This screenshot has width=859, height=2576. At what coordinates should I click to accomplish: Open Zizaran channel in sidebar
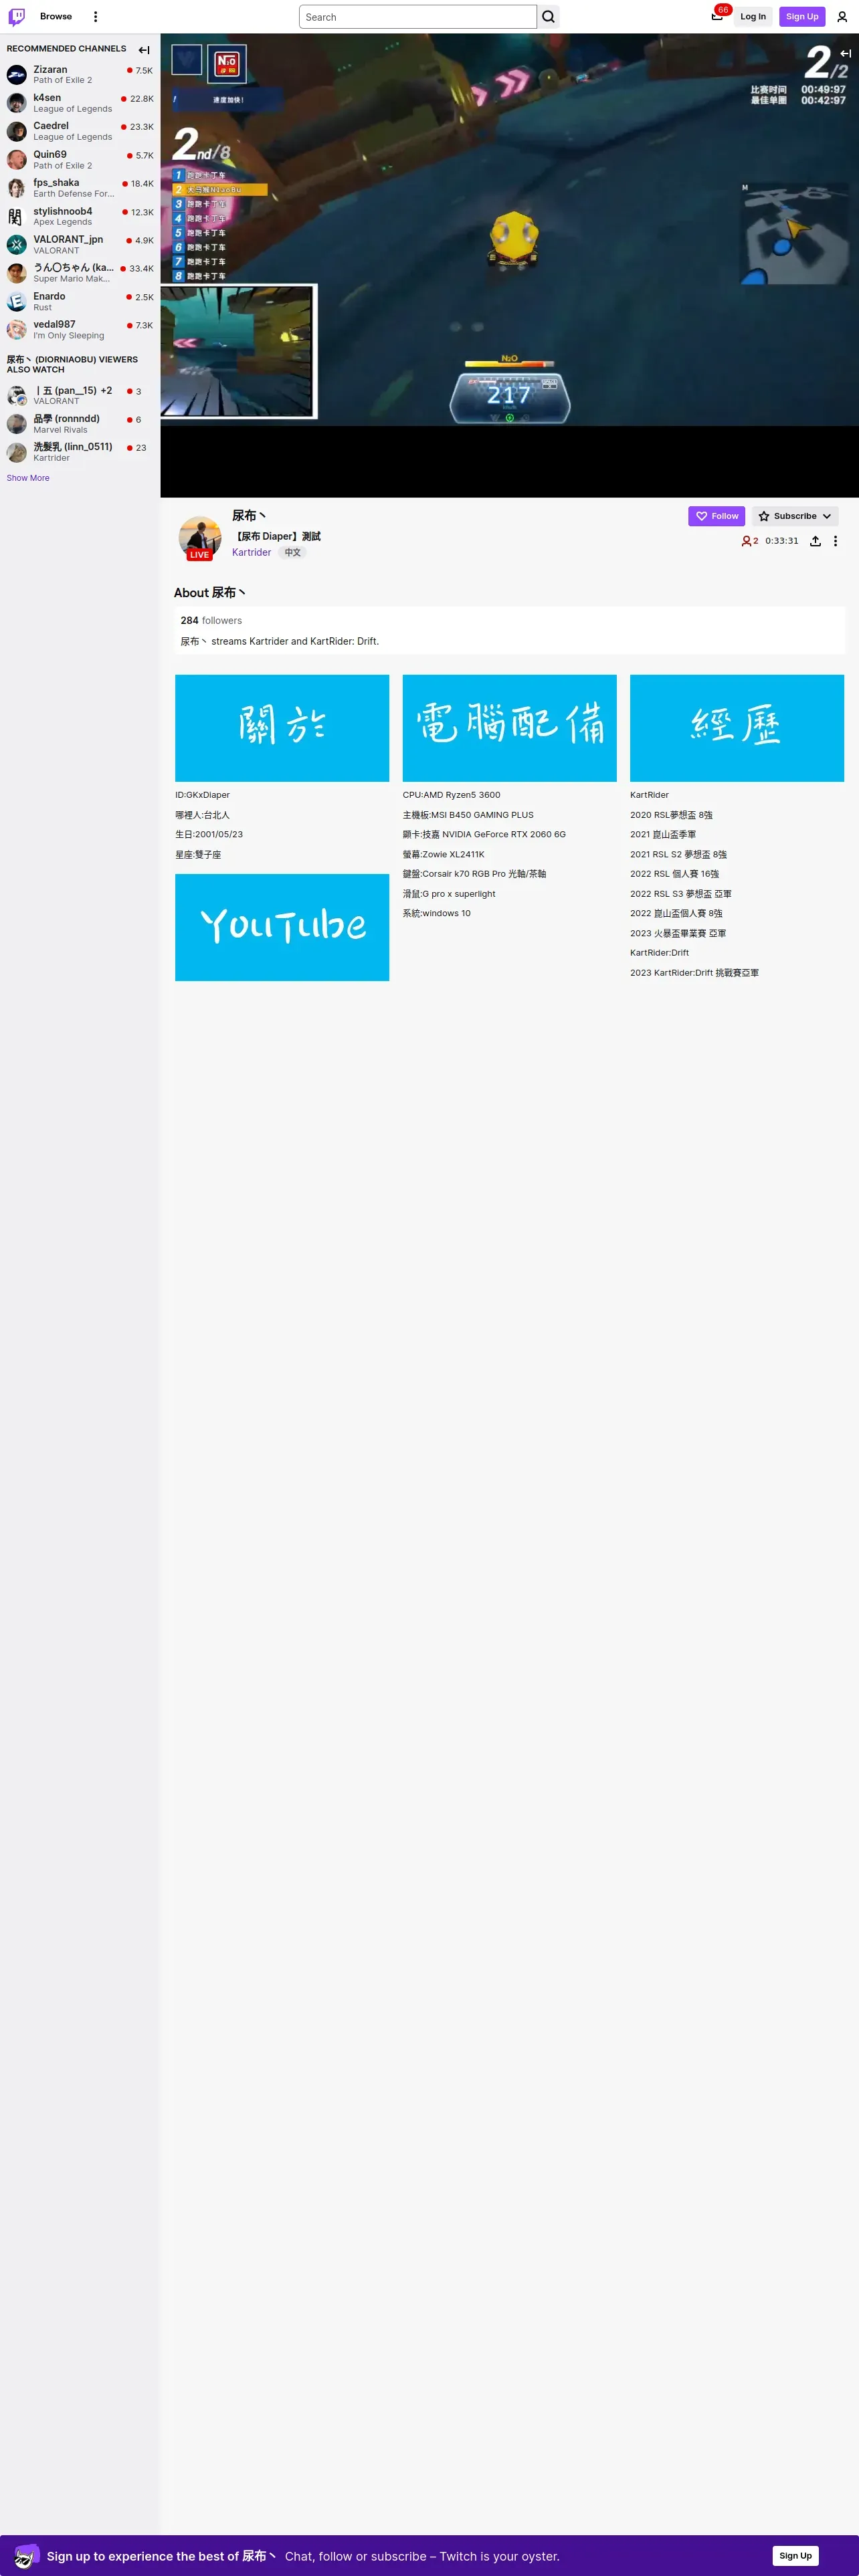80,75
